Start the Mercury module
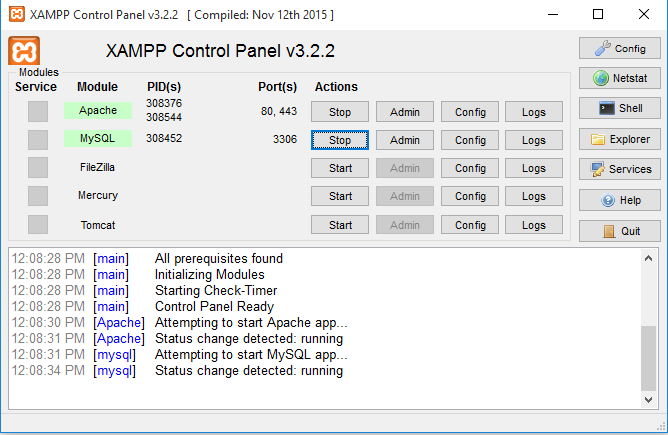668x435 pixels. [340, 196]
